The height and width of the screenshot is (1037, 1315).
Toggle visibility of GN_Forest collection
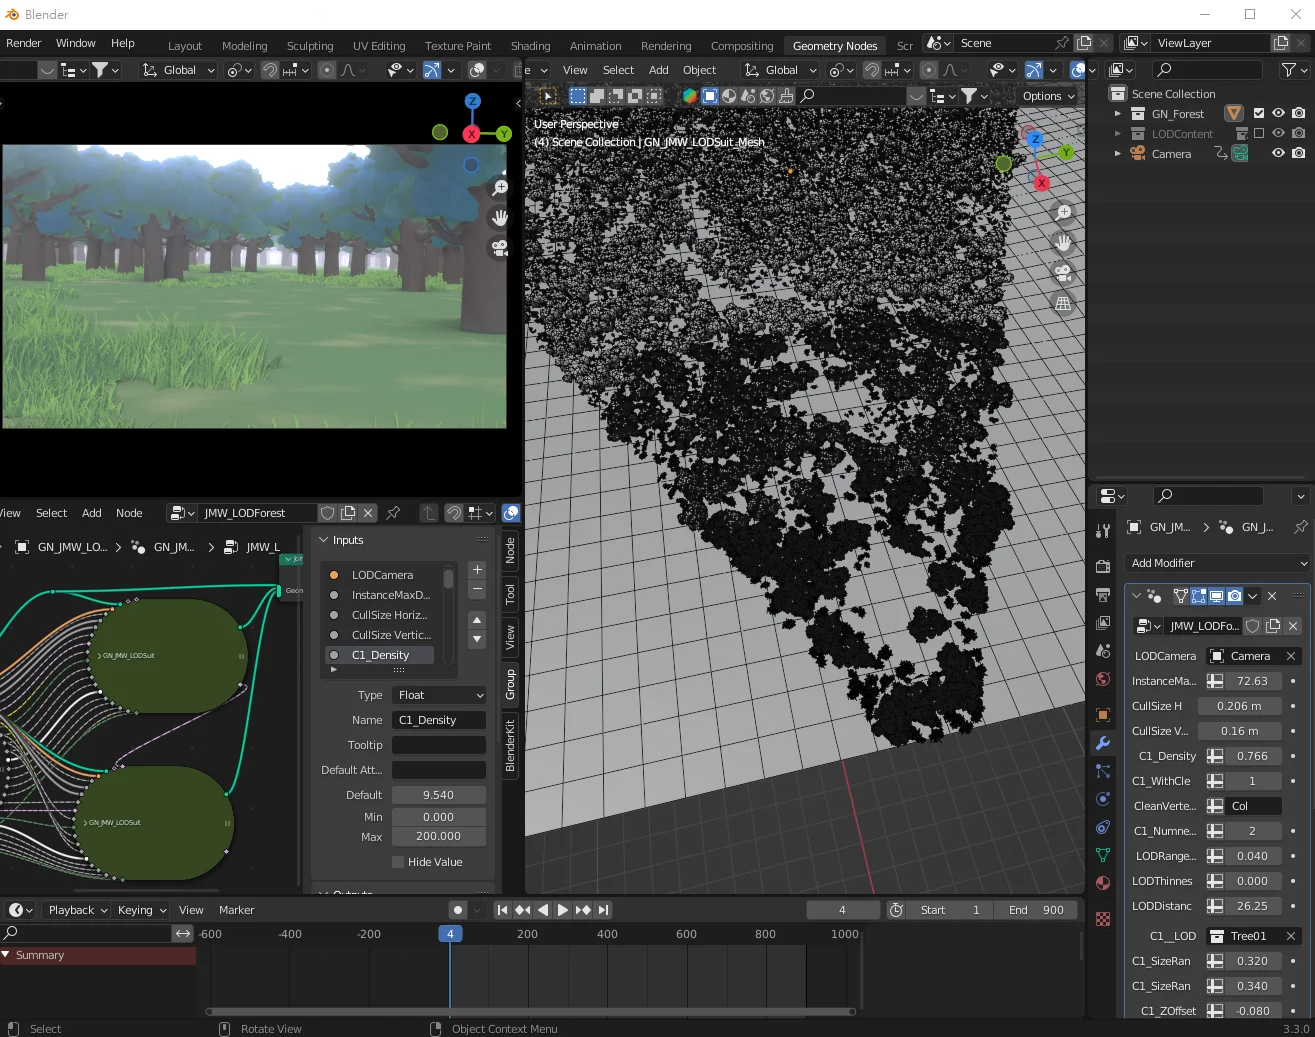click(x=1278, y=113)
